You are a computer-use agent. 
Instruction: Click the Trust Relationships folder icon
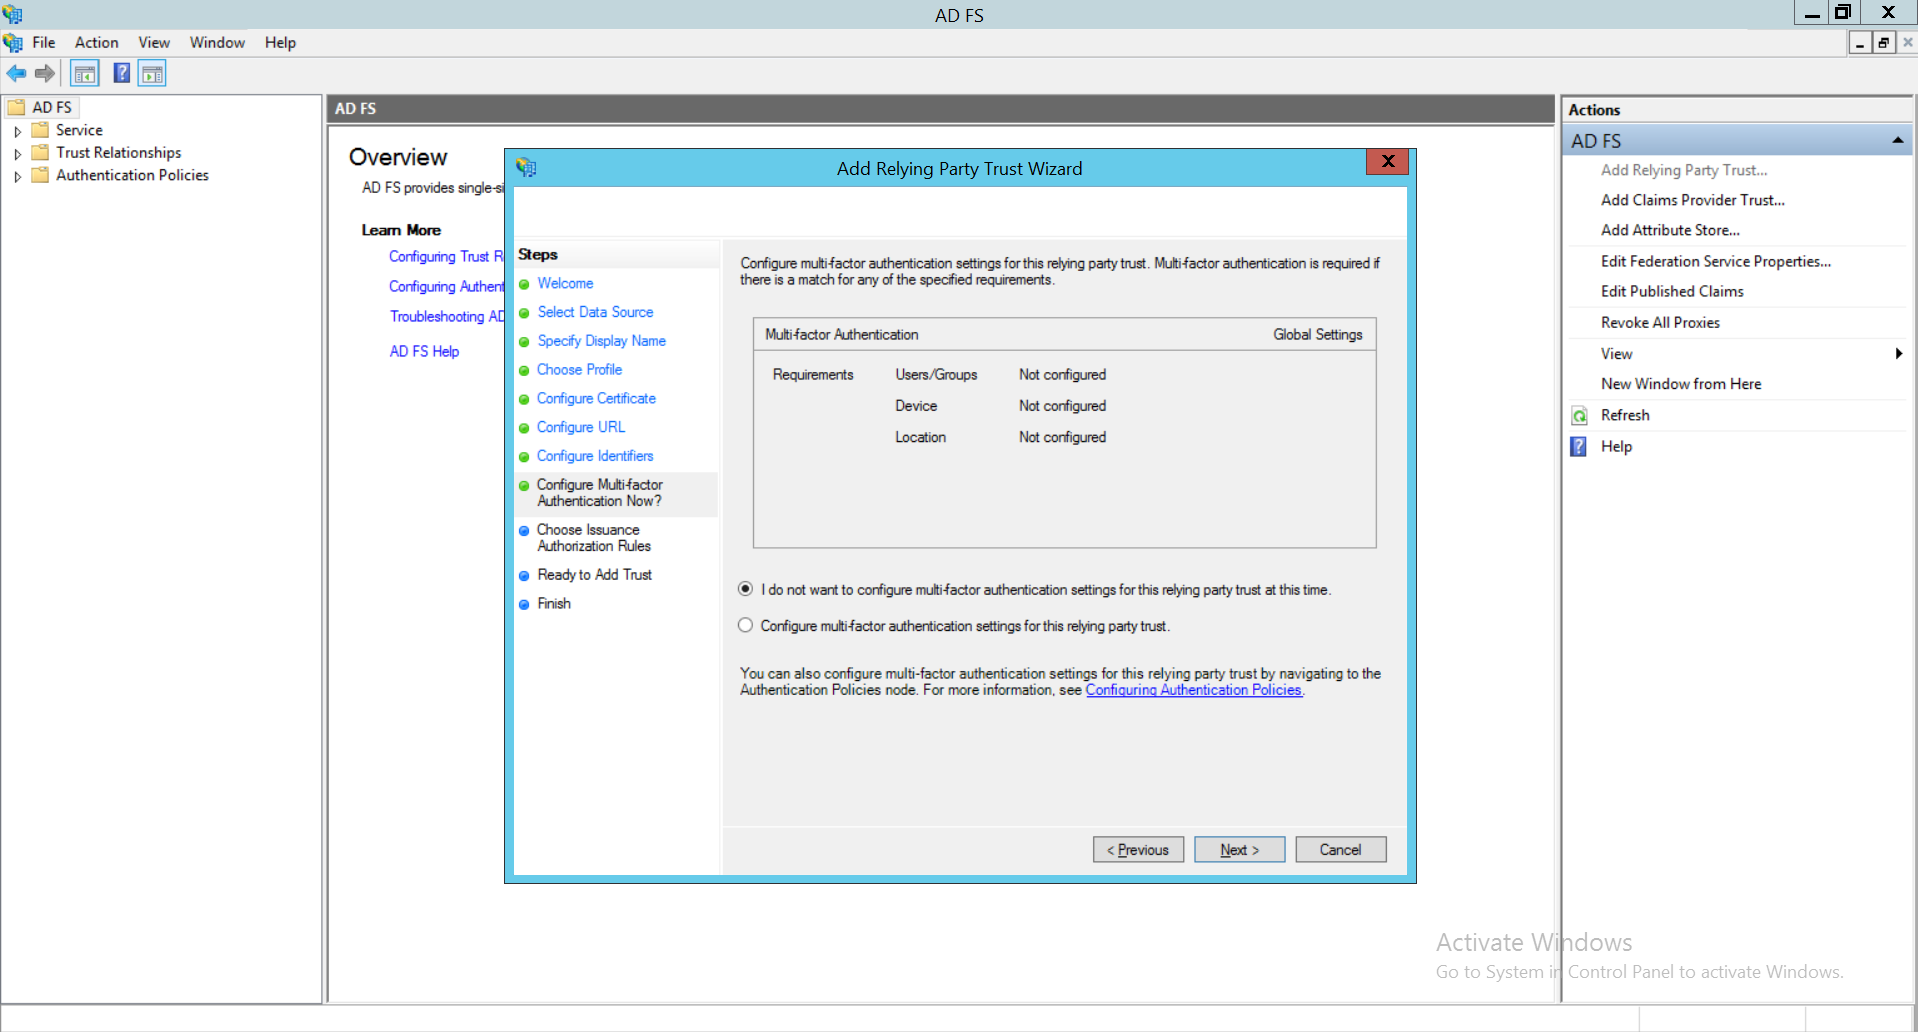tap(39, 152)
